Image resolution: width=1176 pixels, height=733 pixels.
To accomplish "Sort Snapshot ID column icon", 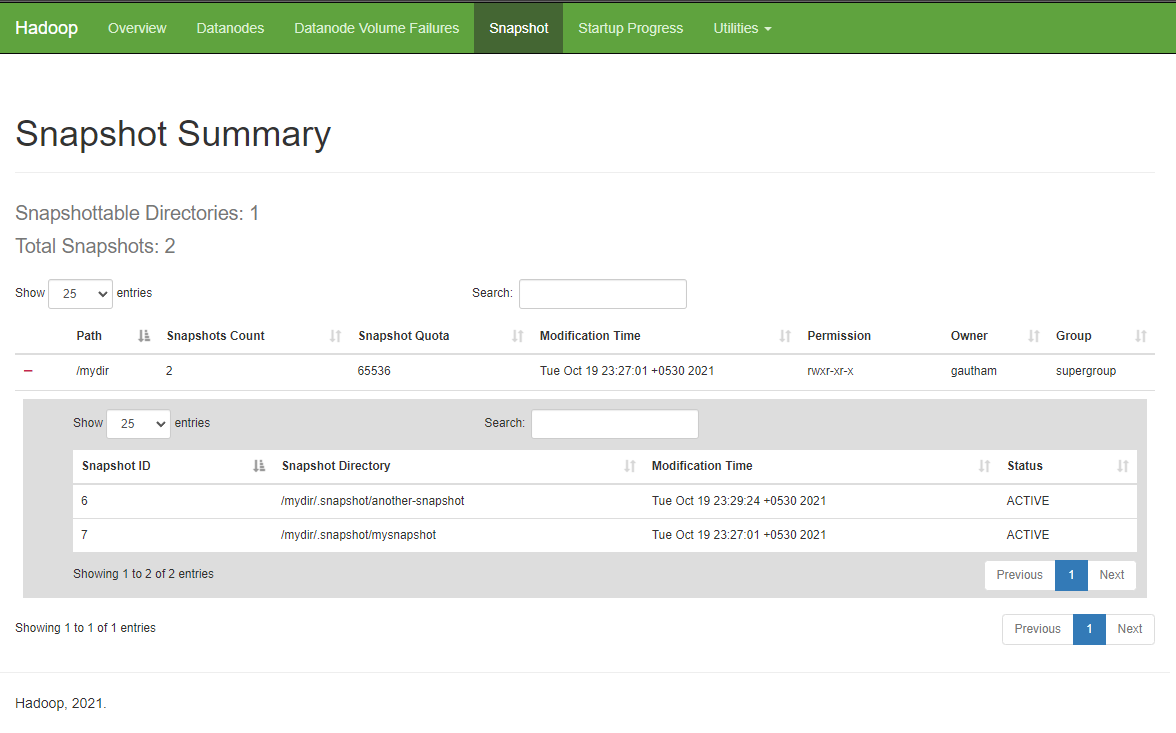I will [259, 466].
